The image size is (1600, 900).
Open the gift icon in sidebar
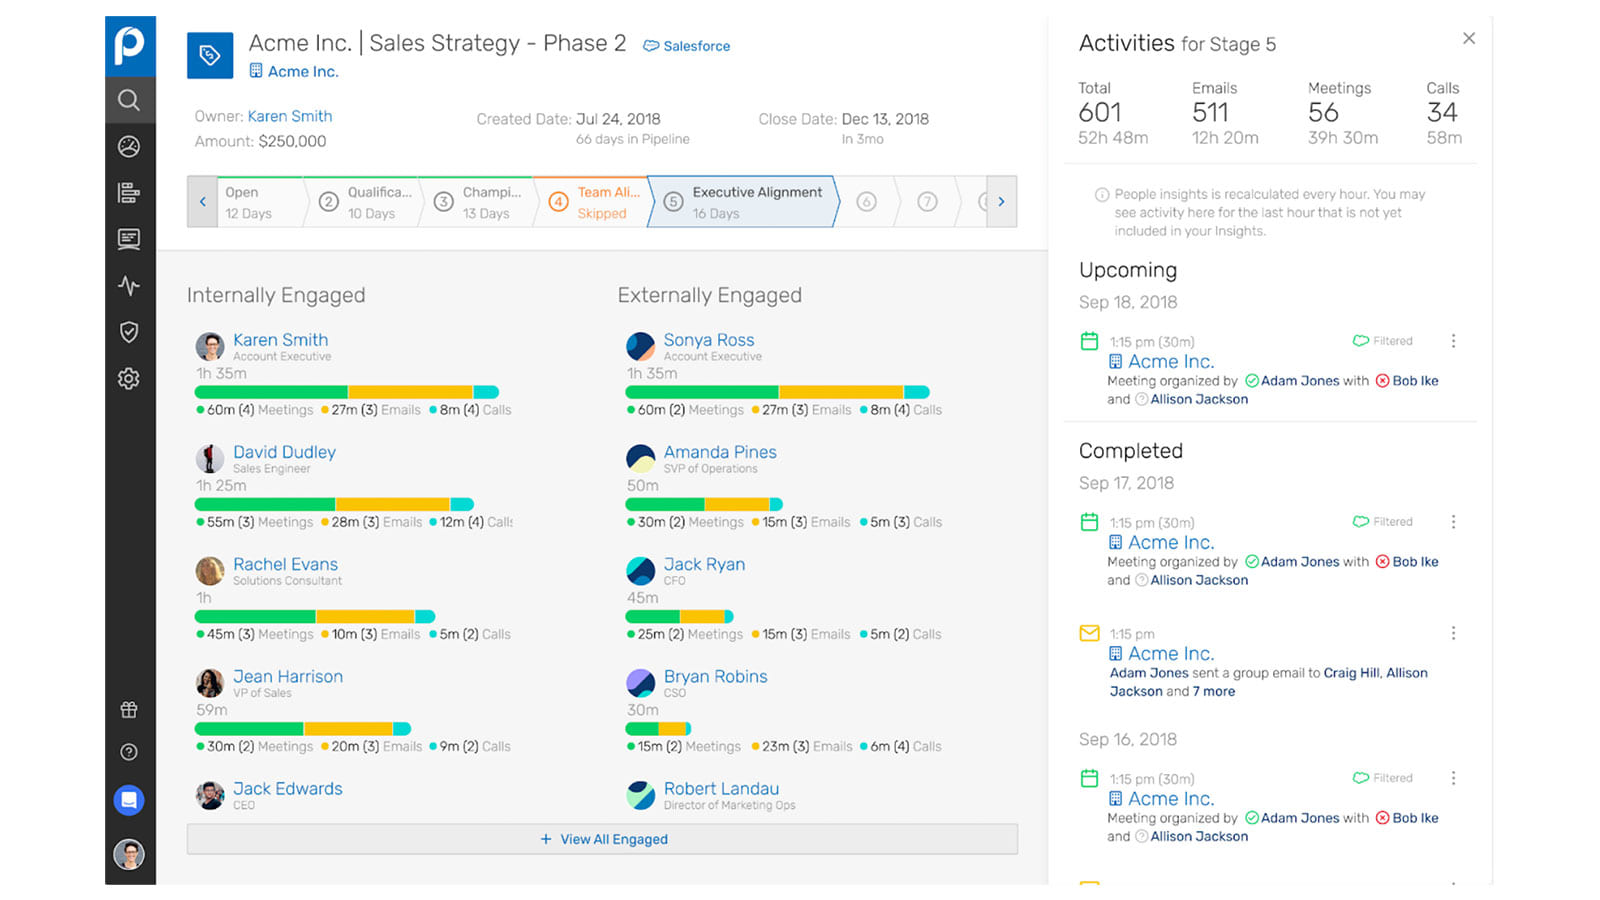(129, 710)
